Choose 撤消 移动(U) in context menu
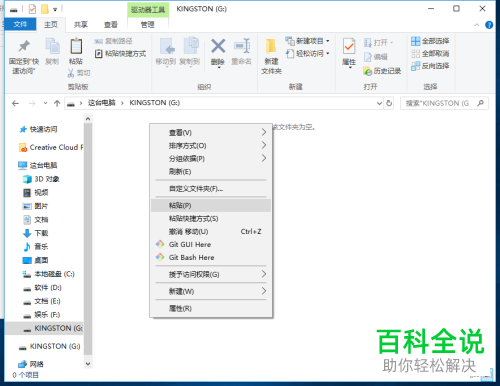The image size is (500, 386). pos(211,232)
